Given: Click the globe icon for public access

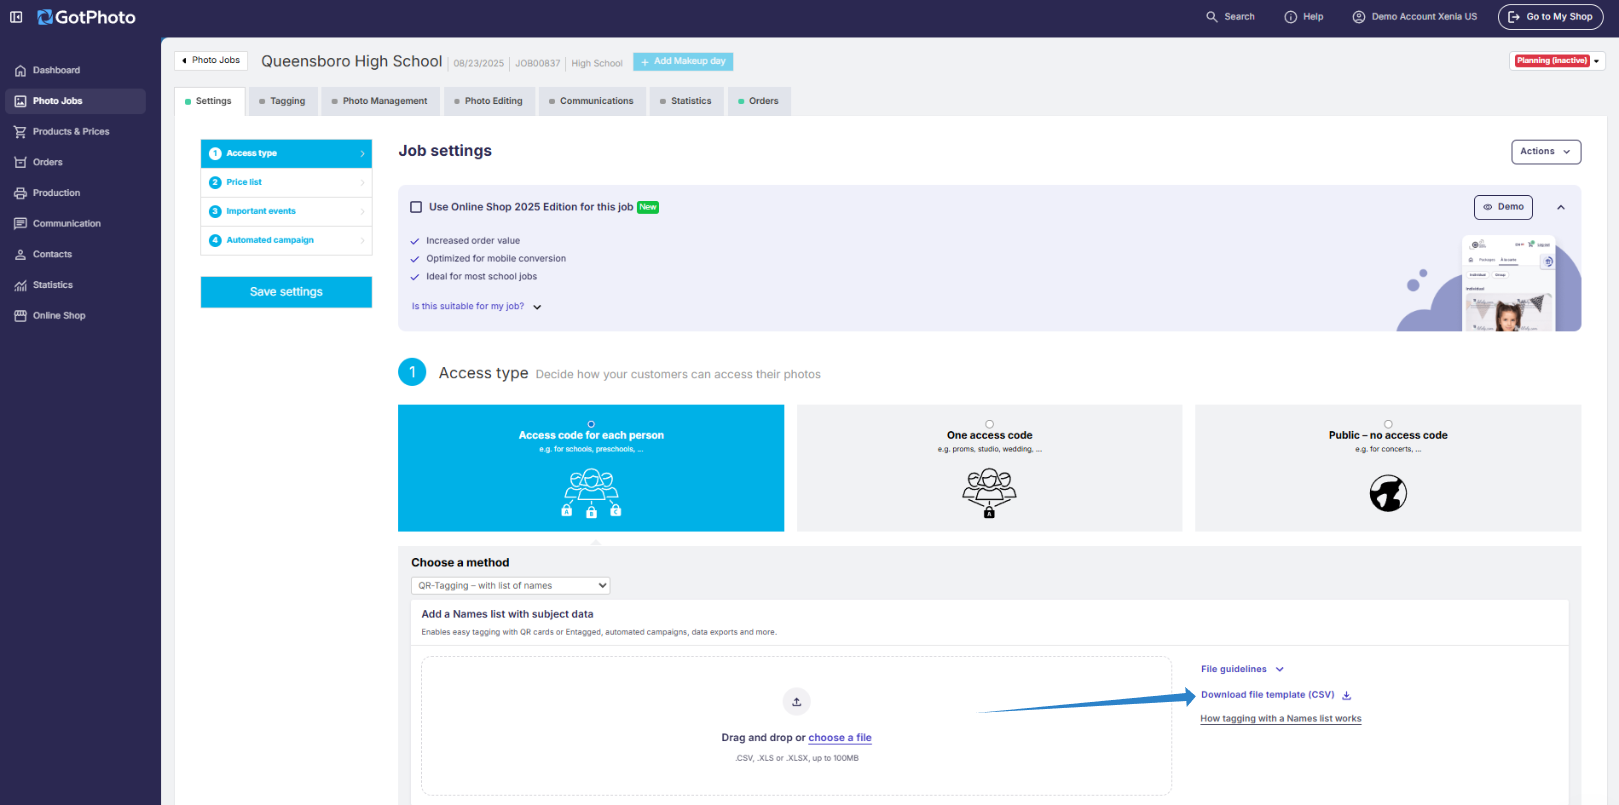Looking at the screenshot, I should pyautogui.click(x=1388, y=493).
